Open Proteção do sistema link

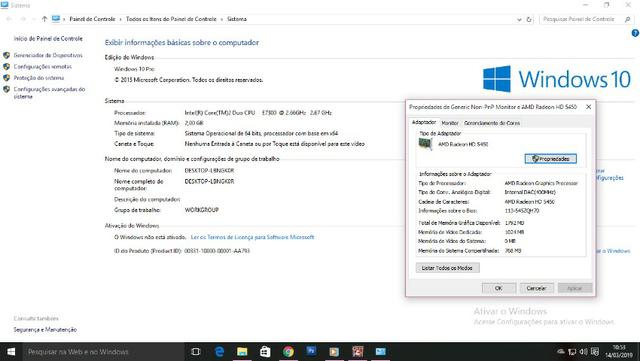coord(39,78)
